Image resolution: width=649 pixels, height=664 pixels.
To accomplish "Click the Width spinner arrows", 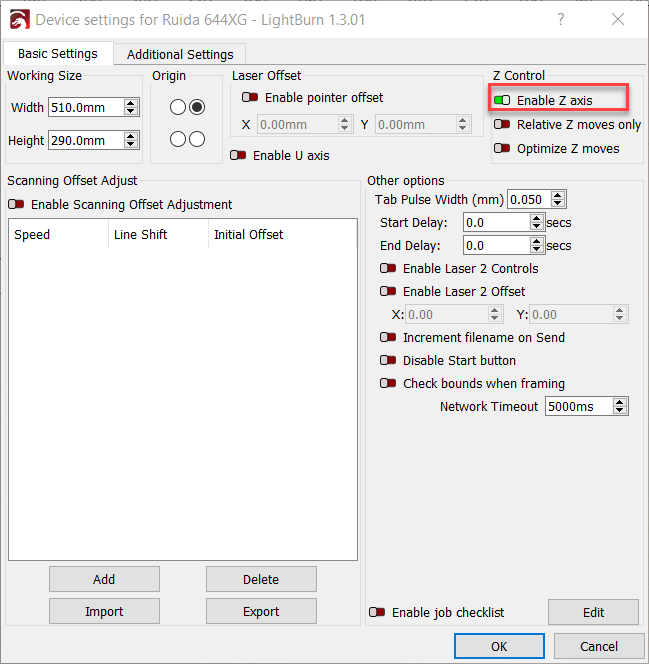I will (131, 107).
